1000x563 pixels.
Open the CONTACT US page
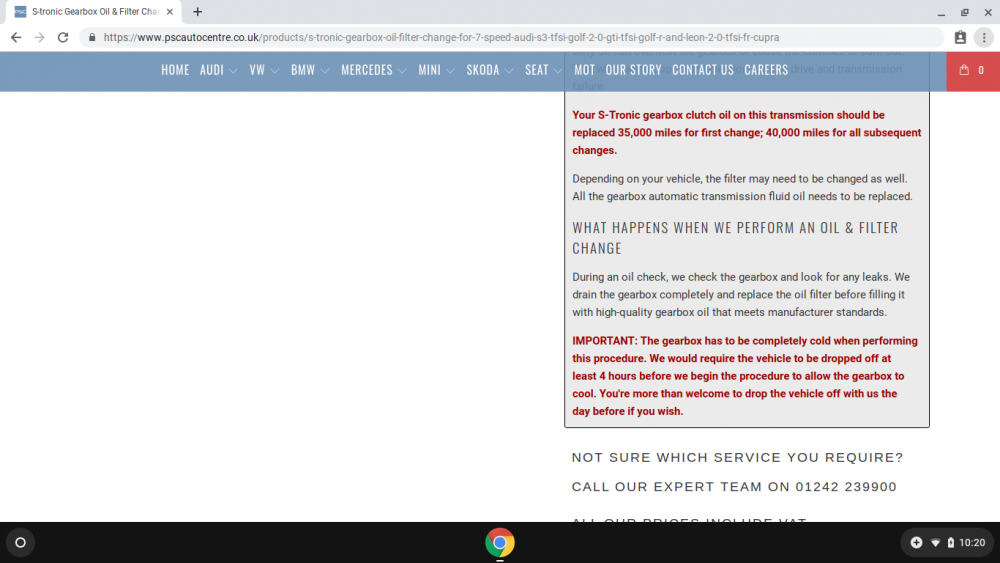tap(703, 69)
